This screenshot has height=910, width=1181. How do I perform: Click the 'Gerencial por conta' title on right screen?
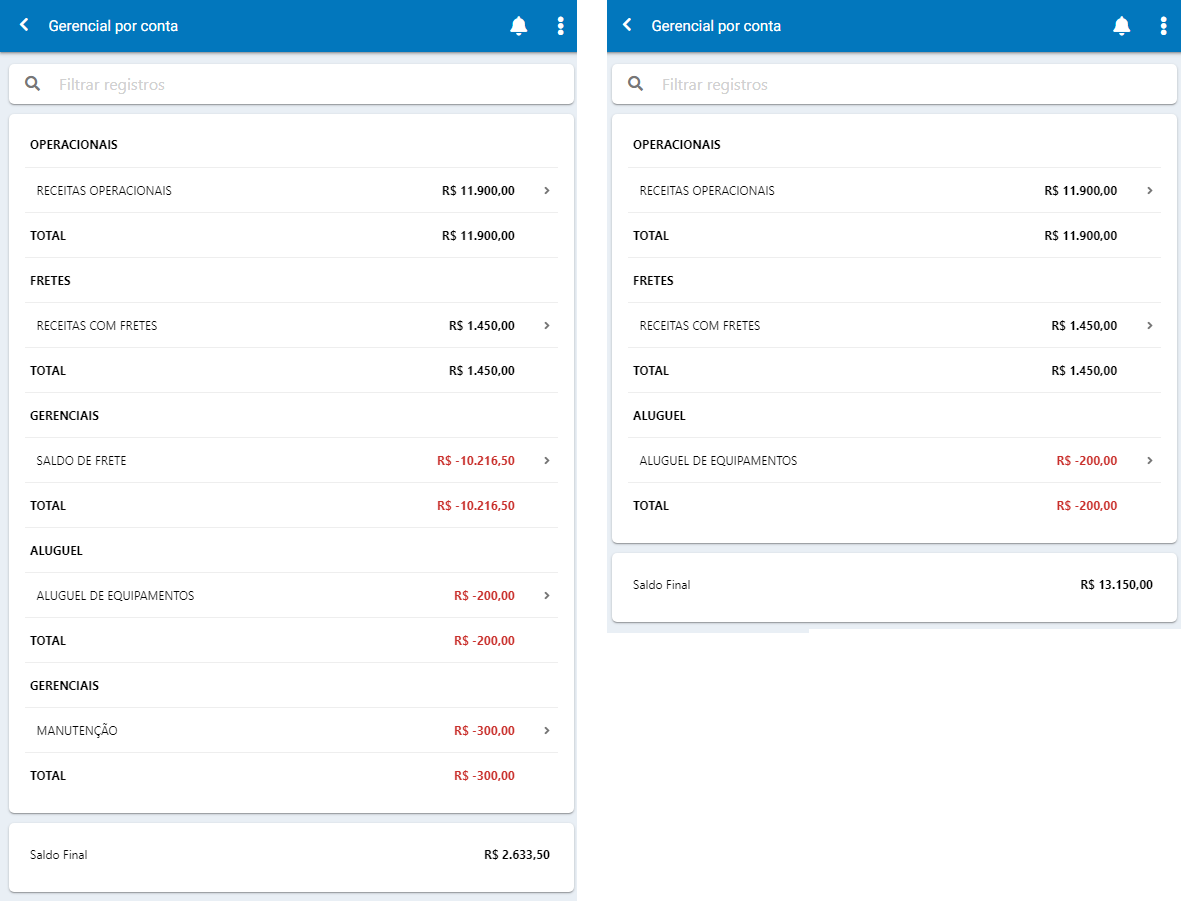pyautogui.click(x=716, y=26)
